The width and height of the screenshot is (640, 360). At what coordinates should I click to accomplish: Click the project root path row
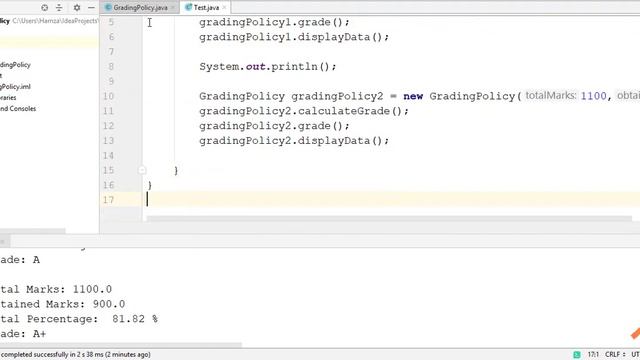(49, 21)
